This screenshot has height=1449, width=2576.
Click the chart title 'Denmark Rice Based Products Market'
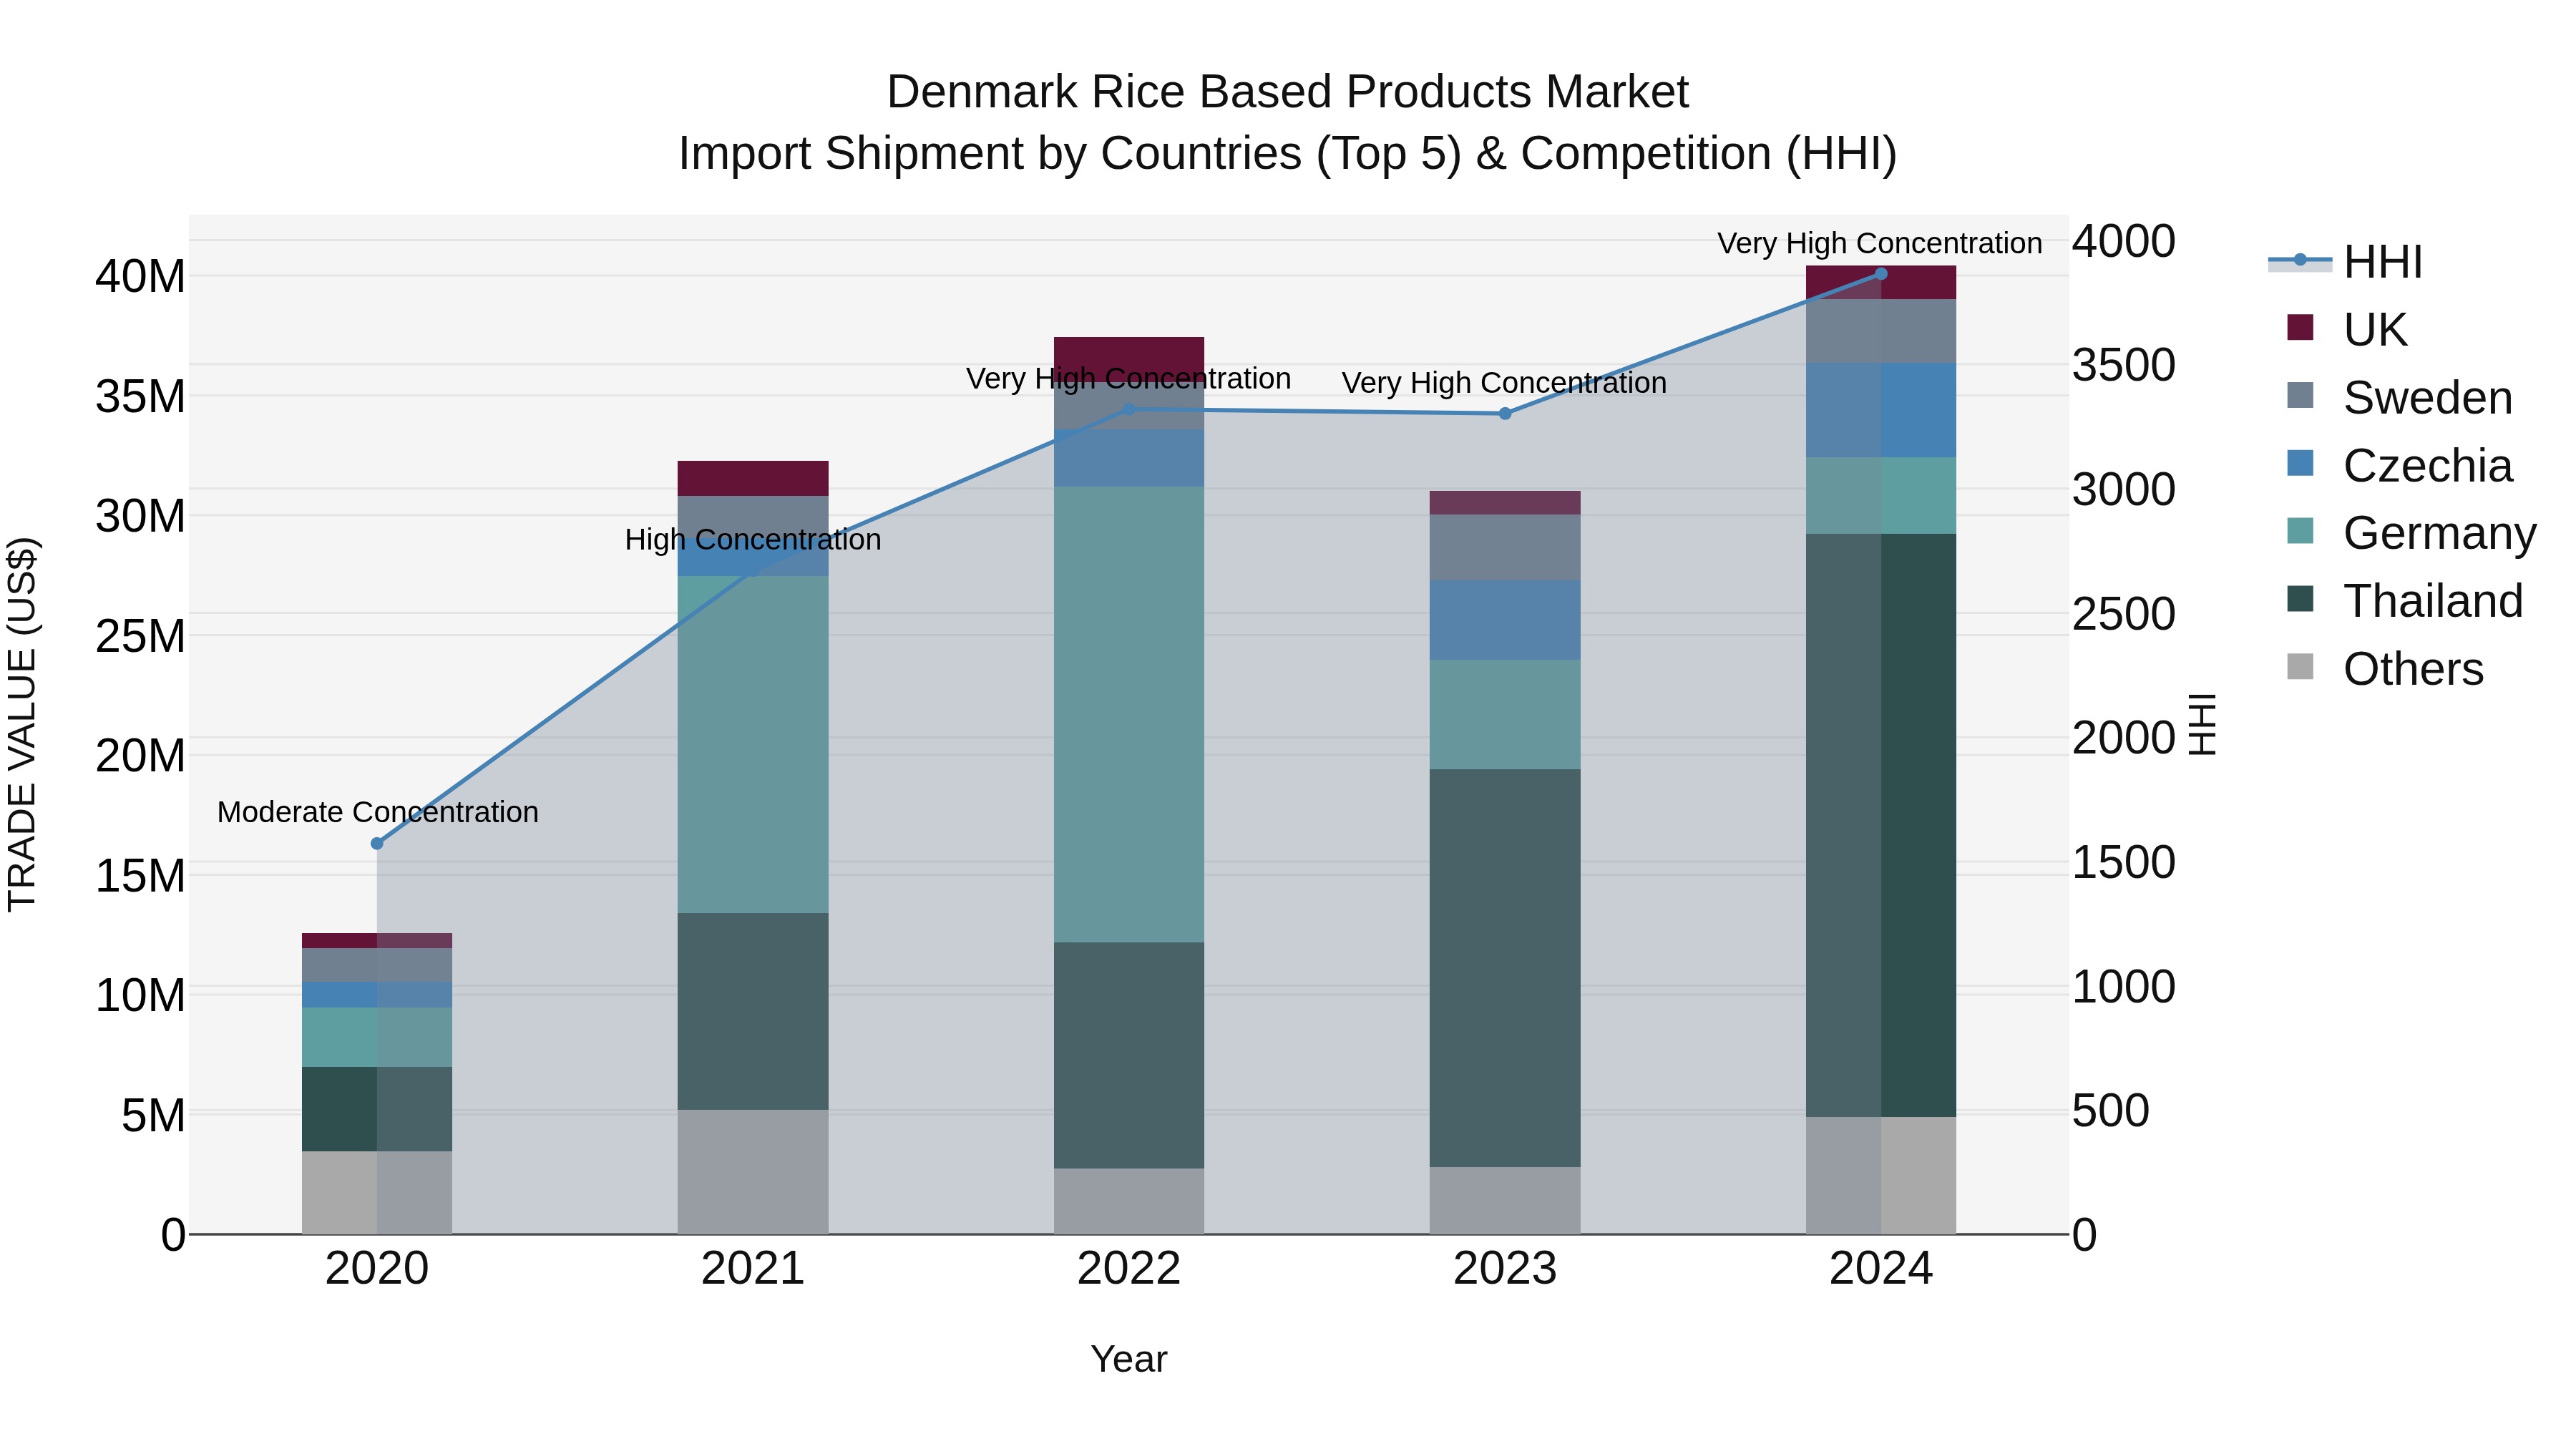tap(1288, 92)
